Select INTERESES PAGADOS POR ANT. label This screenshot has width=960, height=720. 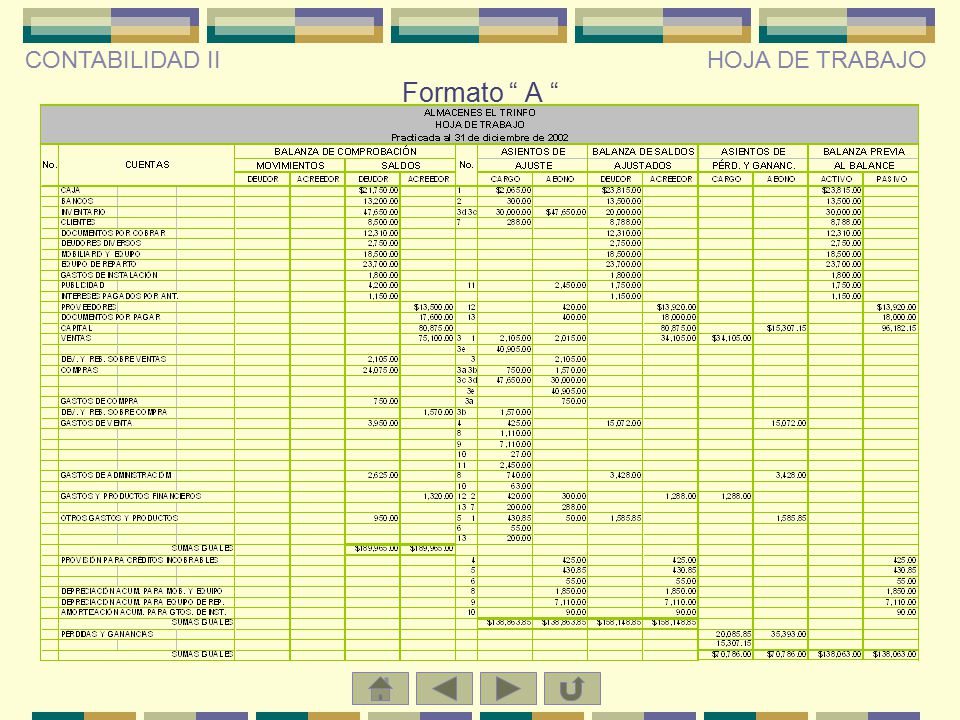(x=119, y=296)
